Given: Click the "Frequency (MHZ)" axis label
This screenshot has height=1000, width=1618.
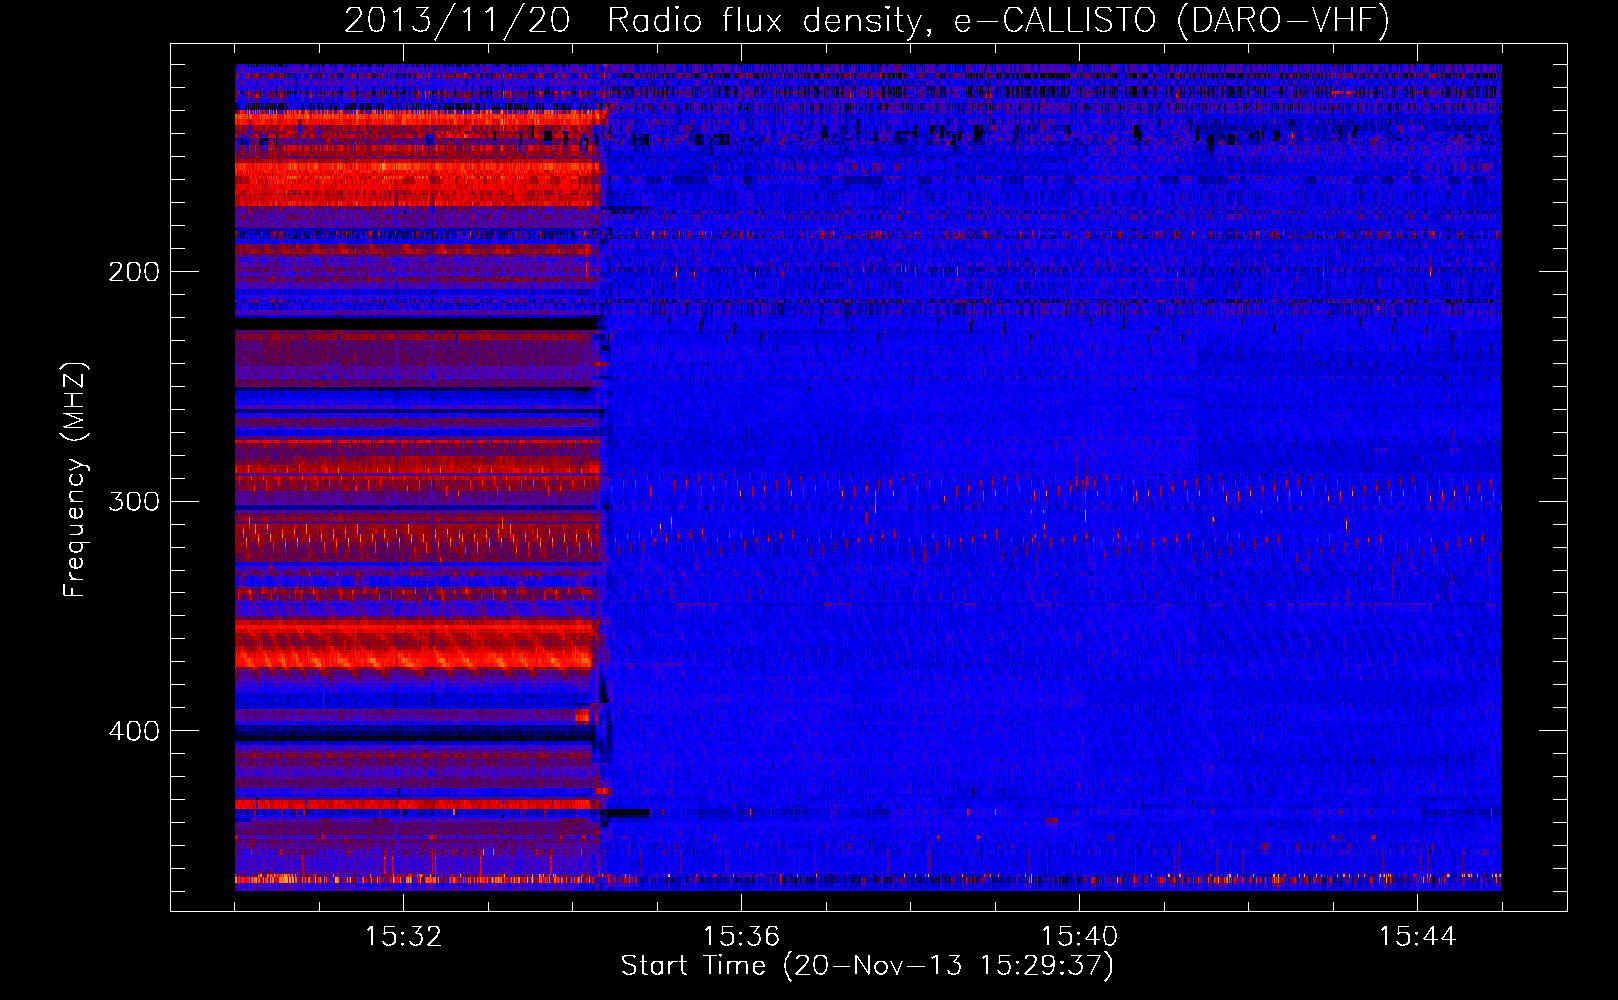Looking at the screenshot, I should pos(75,480).
